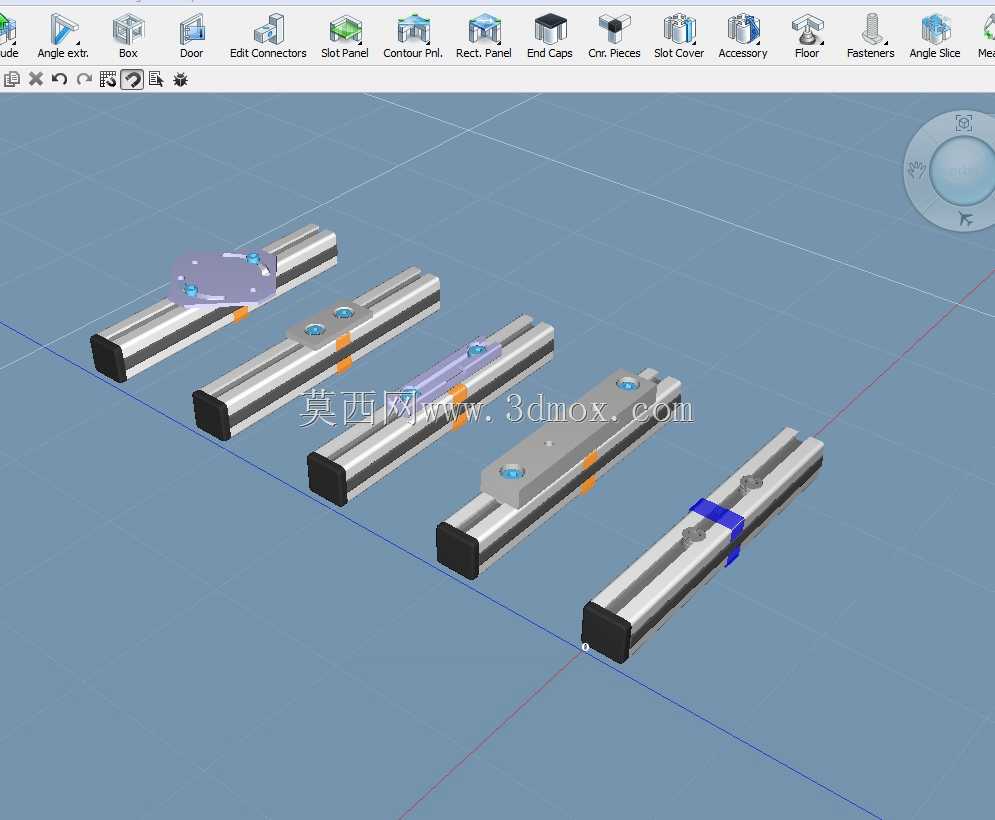995x820 pixels.
Task: Toggle the bug debug icon
Action: pyautogui.click(x=180, y=79)
